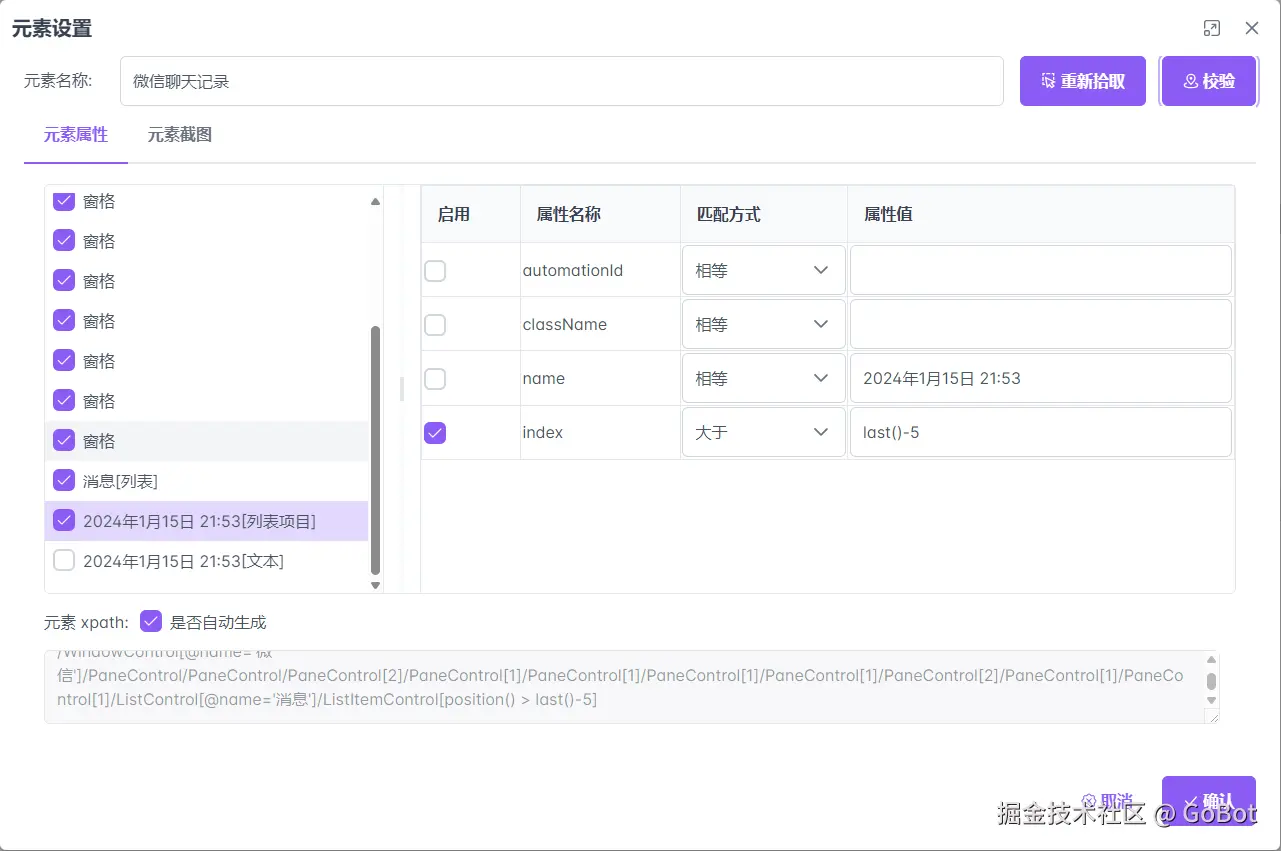Select the 2024年1月15日 21:53[列表项目] row
Screen dimensions: 1281x851
pos(207,521)
